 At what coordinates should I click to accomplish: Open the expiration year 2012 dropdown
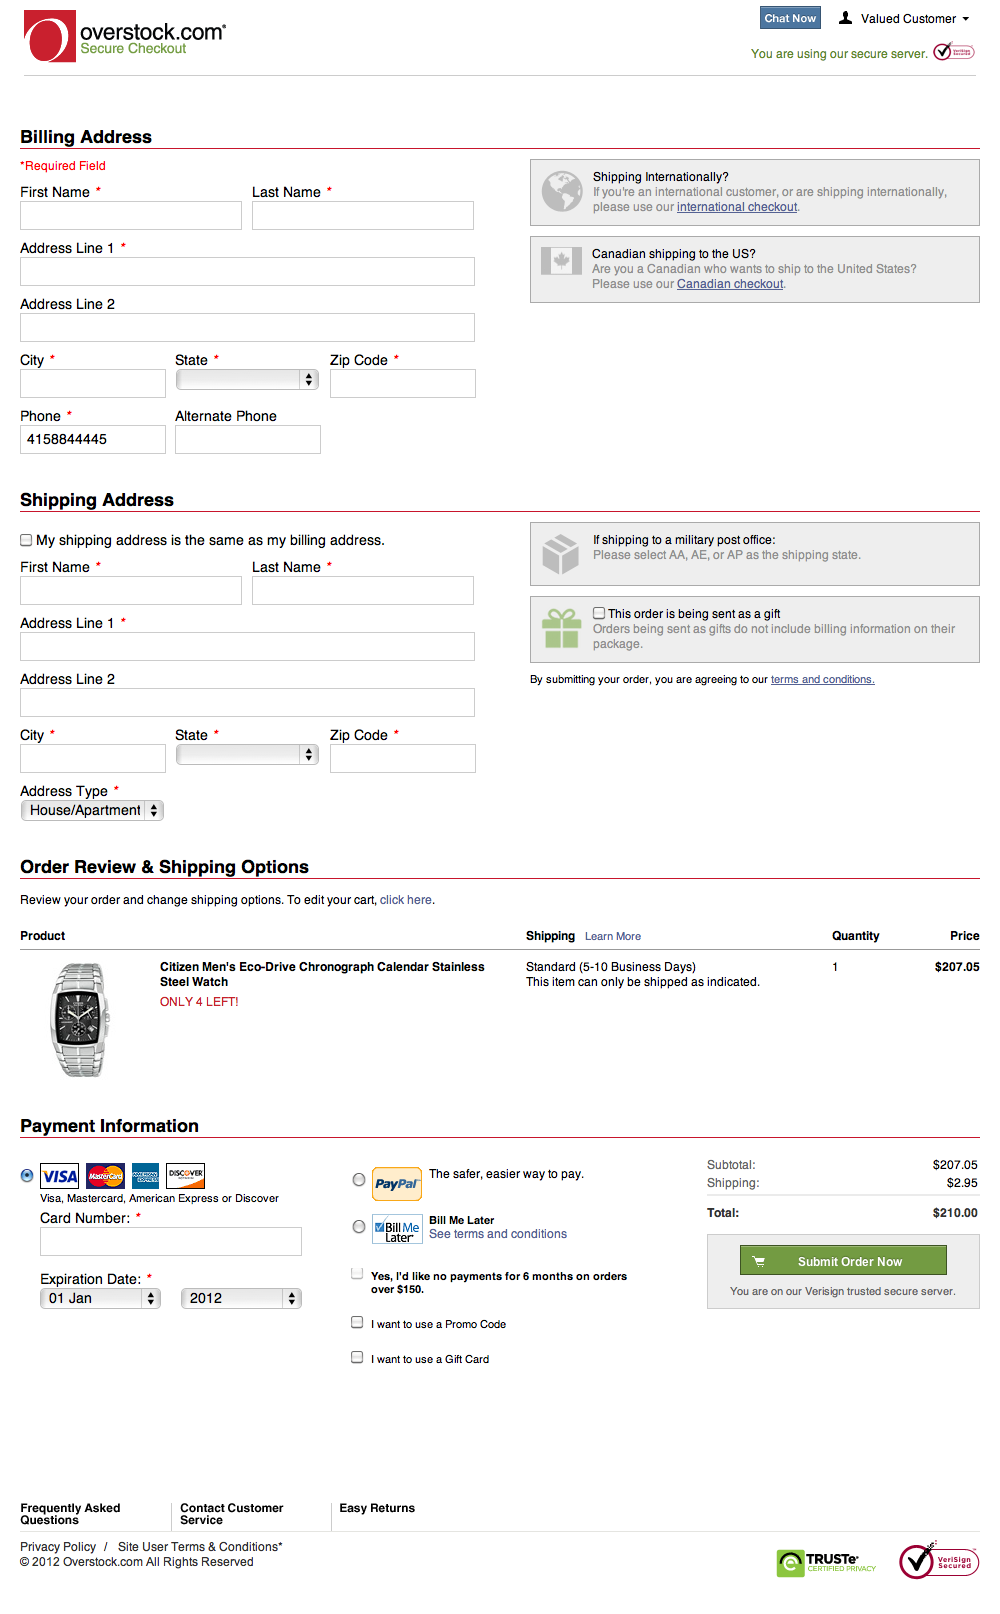pyautogui.click(x=240, y=1297)
